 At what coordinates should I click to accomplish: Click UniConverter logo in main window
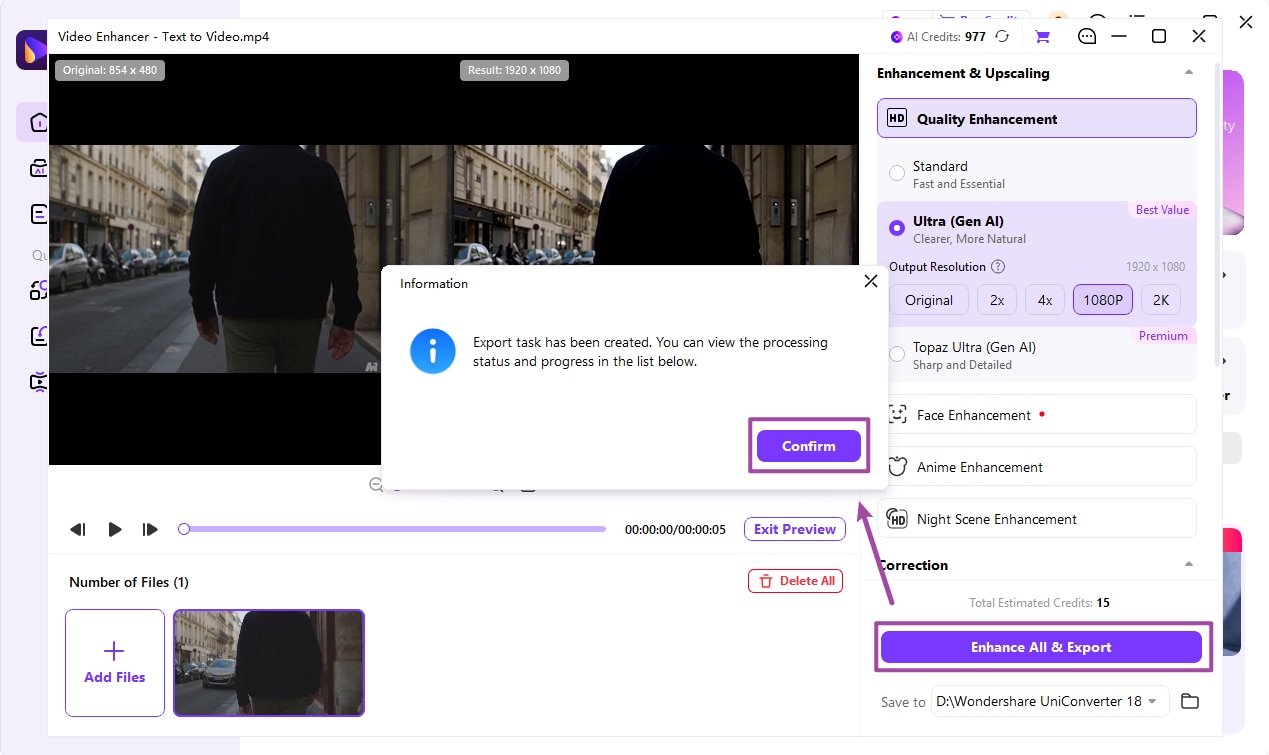click(30, 50)
